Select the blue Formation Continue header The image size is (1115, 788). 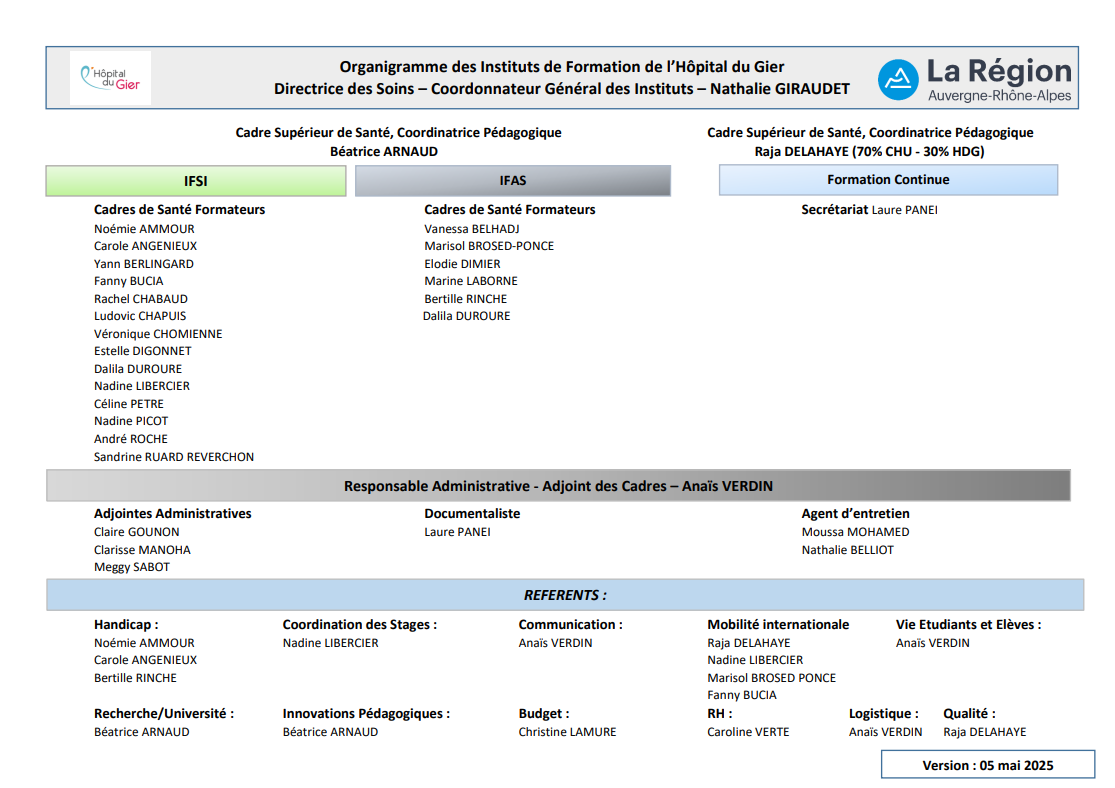tap(887, 180)
